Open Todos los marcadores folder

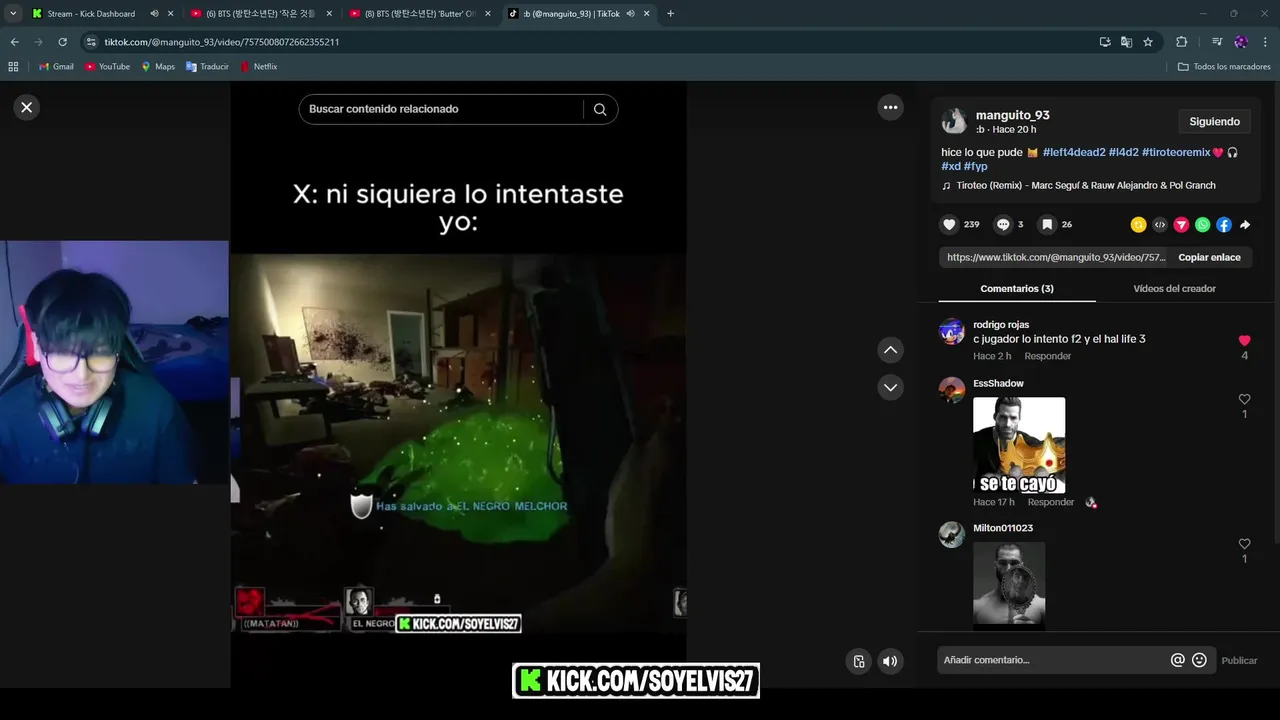(x=1224, y=67)
